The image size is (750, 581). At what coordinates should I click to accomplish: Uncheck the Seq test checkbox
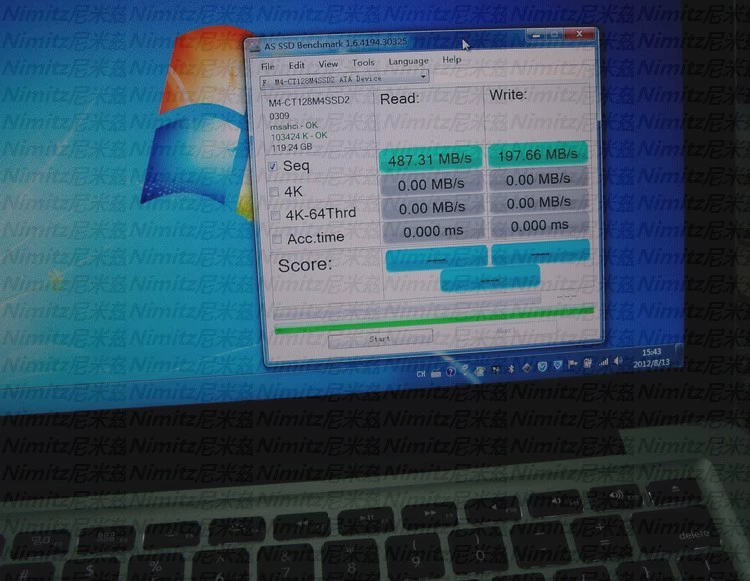[272, 166]
